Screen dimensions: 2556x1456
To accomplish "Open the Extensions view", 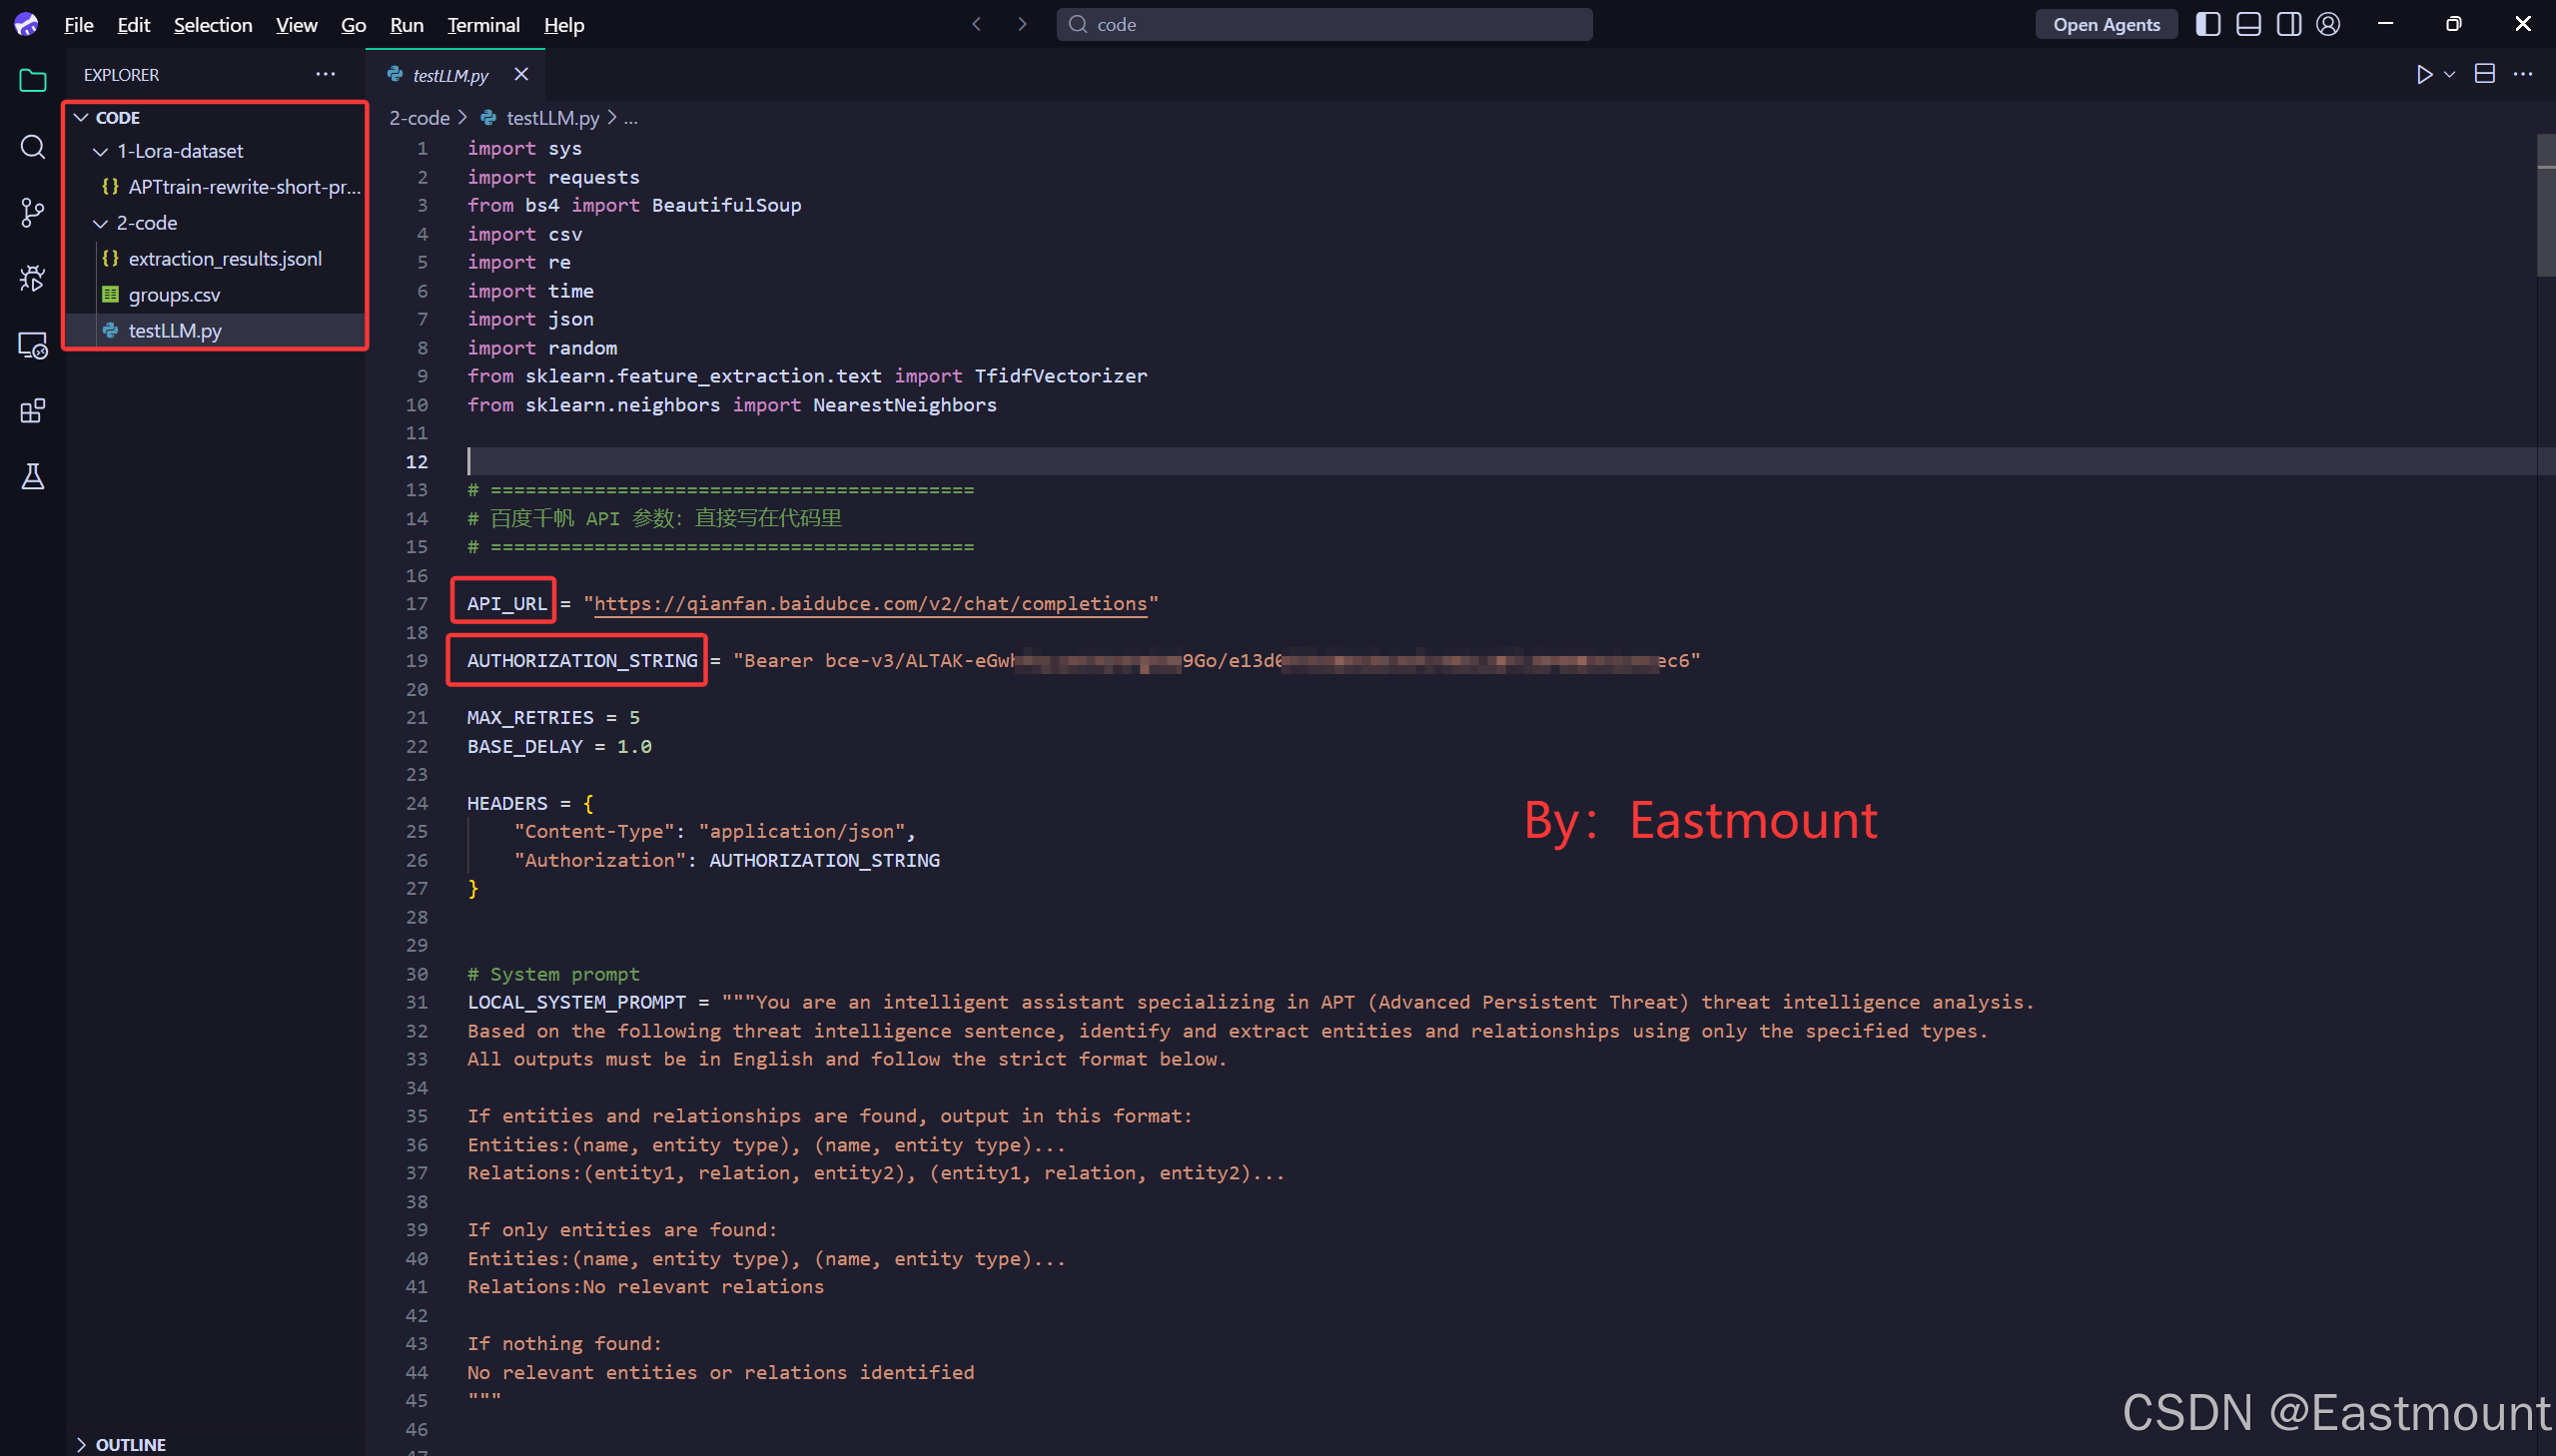I will [x=33, y=411].
